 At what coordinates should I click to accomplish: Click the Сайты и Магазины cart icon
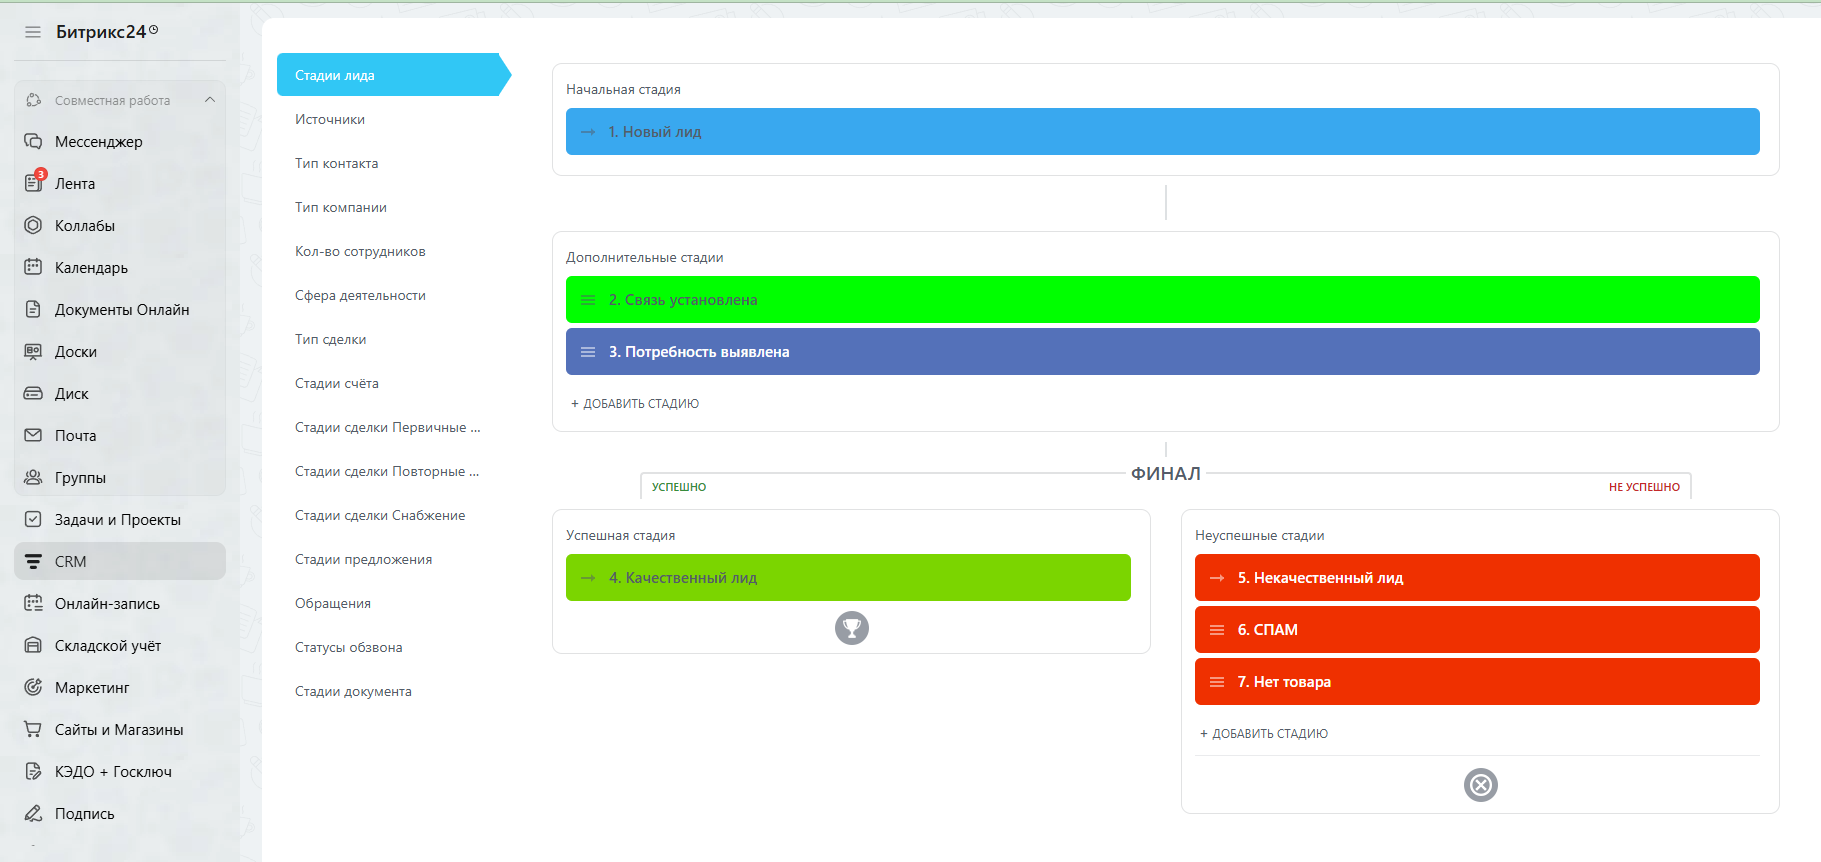(33, 729)
